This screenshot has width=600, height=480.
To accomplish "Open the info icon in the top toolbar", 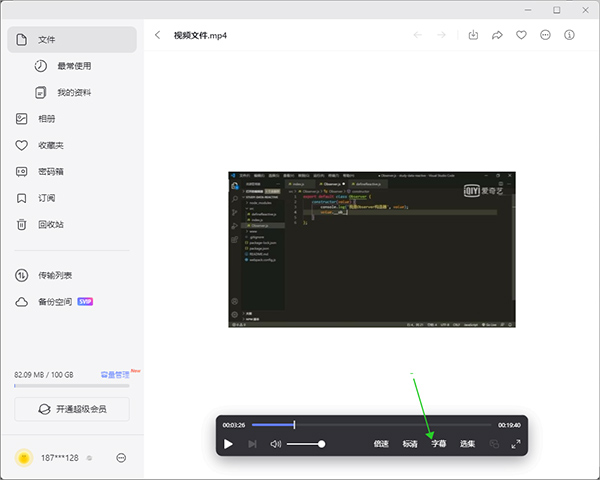I will pyautogui.click(x=569, y=35).
